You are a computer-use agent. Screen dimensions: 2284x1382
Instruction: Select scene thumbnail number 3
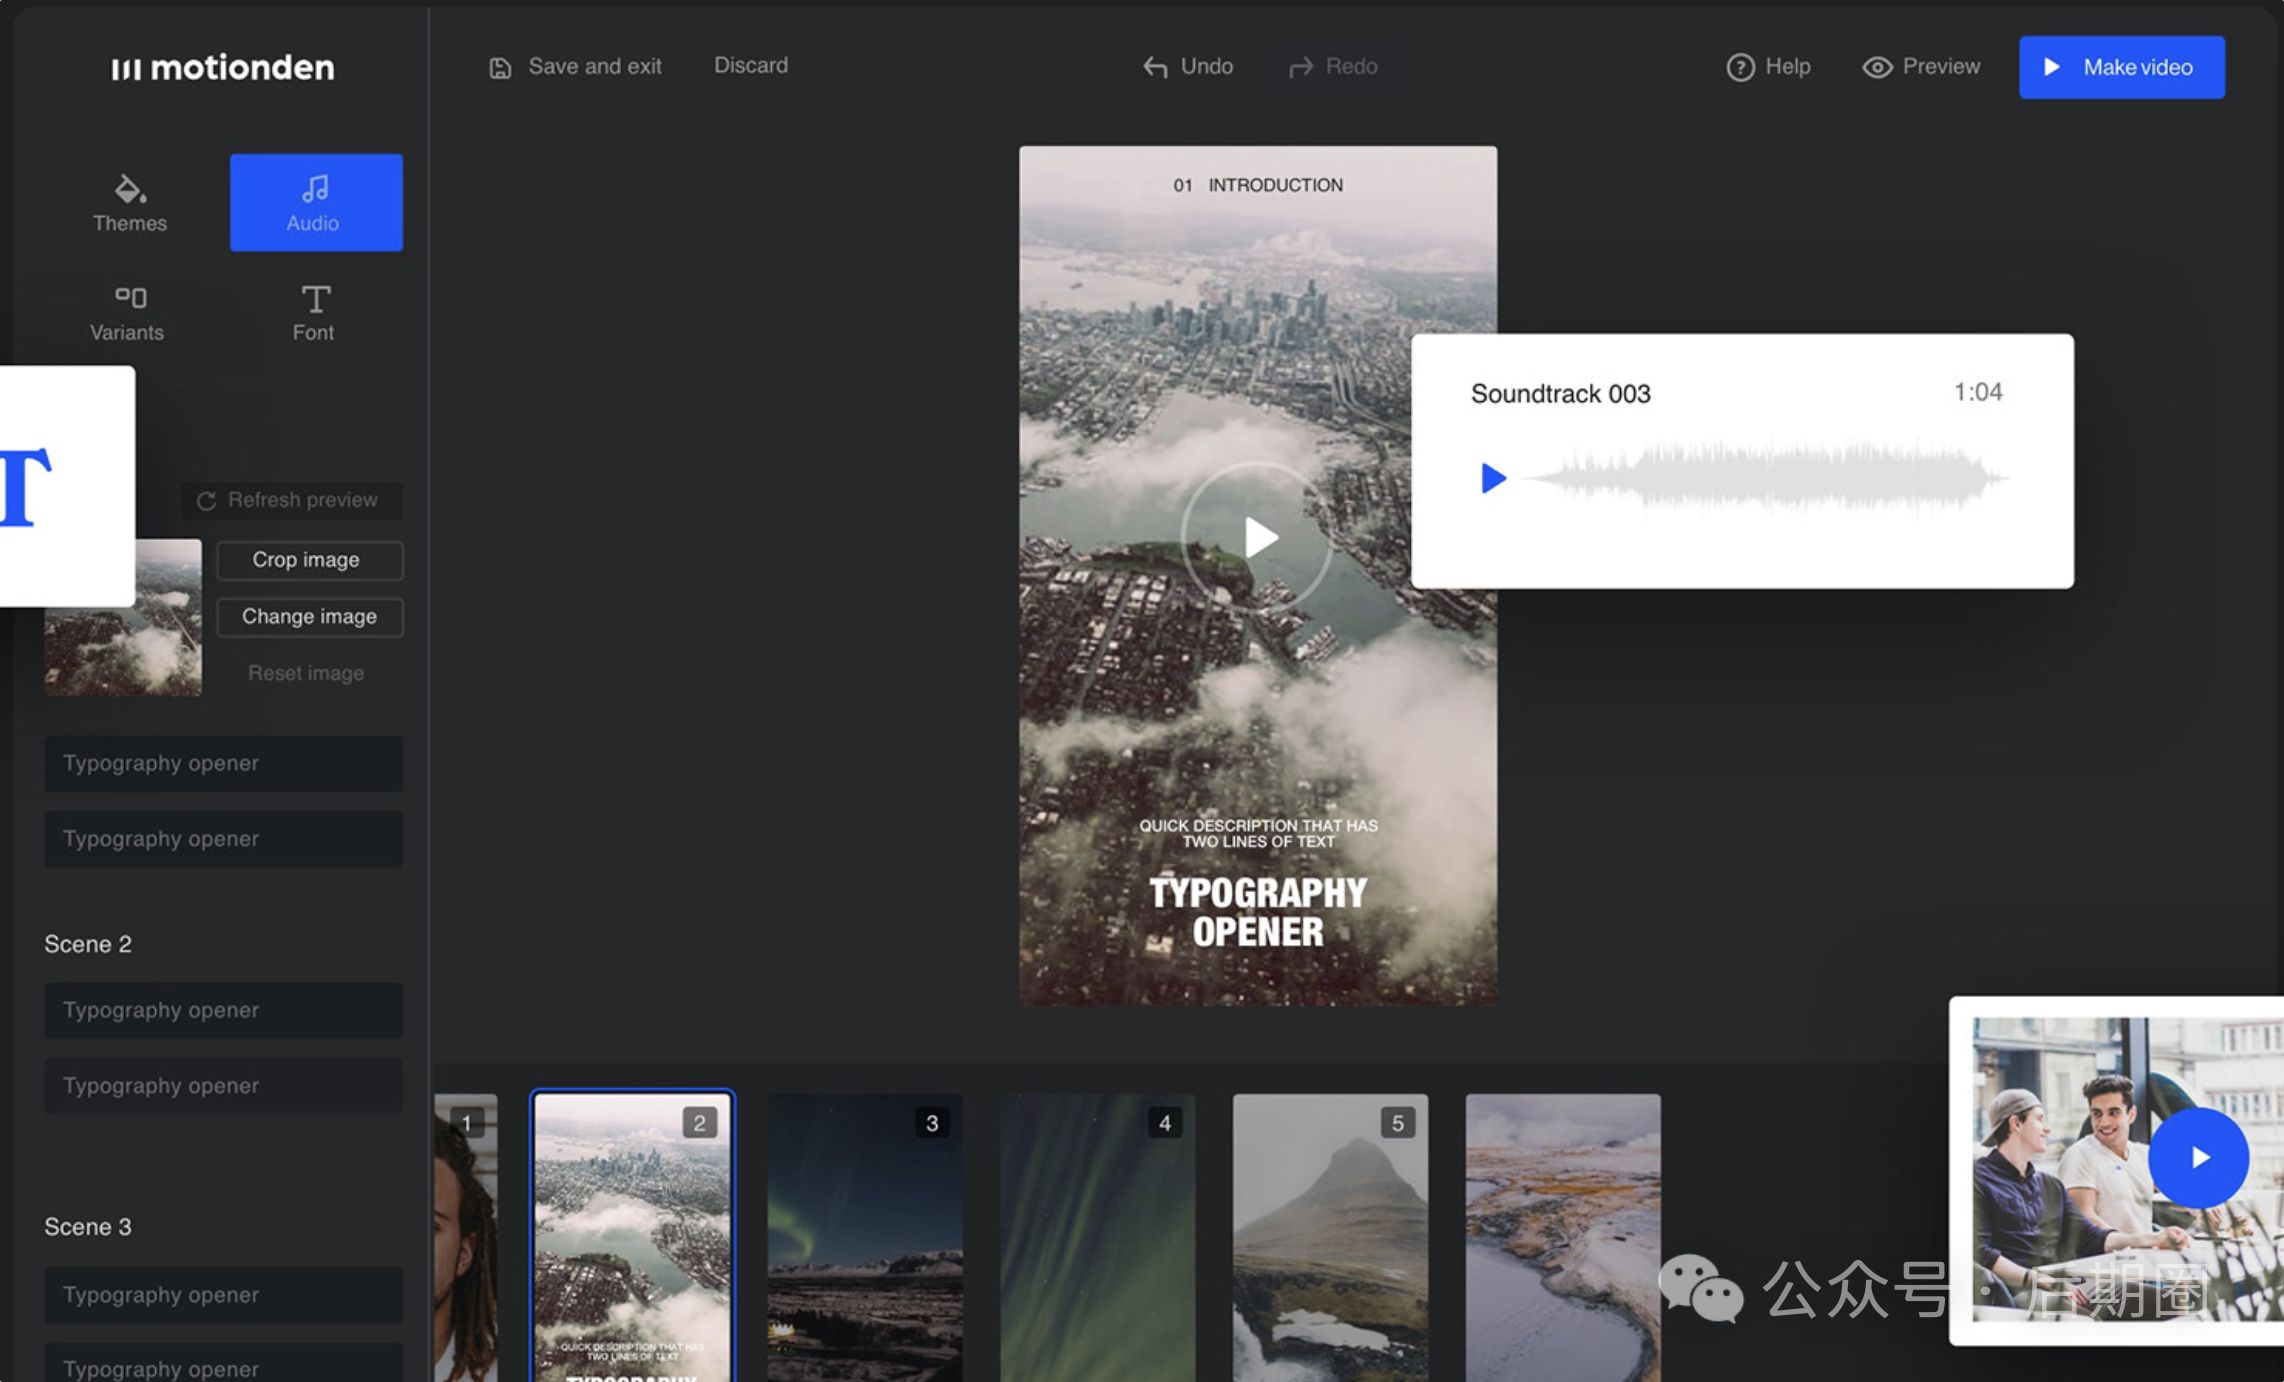coord(864,1236)
